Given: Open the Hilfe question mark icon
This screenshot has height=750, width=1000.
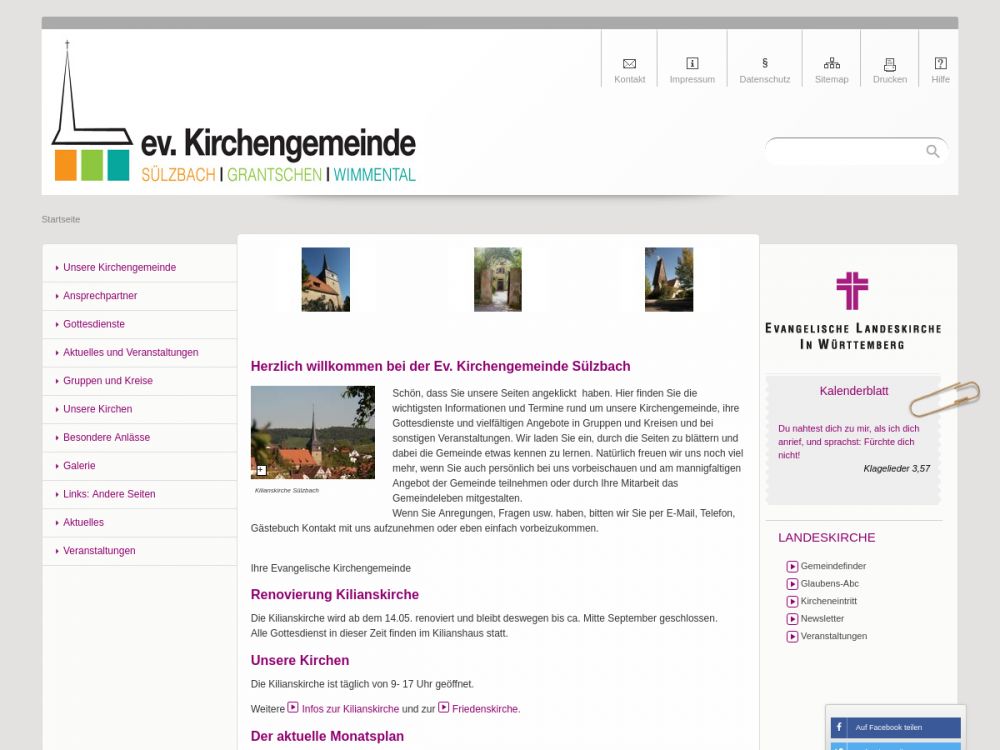Looking at the screenshot, I should (940, 64).
